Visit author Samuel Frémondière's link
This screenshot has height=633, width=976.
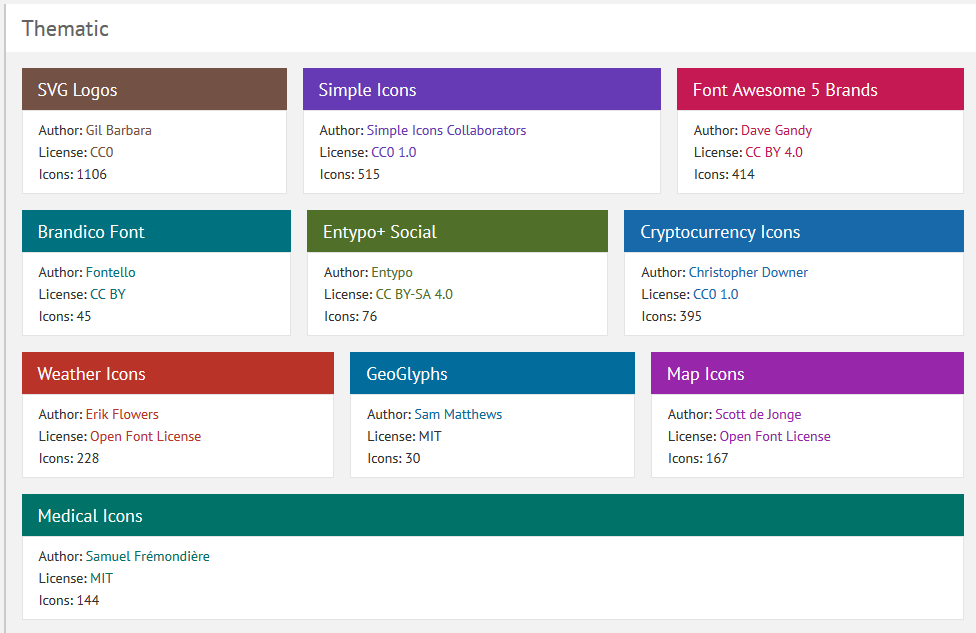(148, 556)
